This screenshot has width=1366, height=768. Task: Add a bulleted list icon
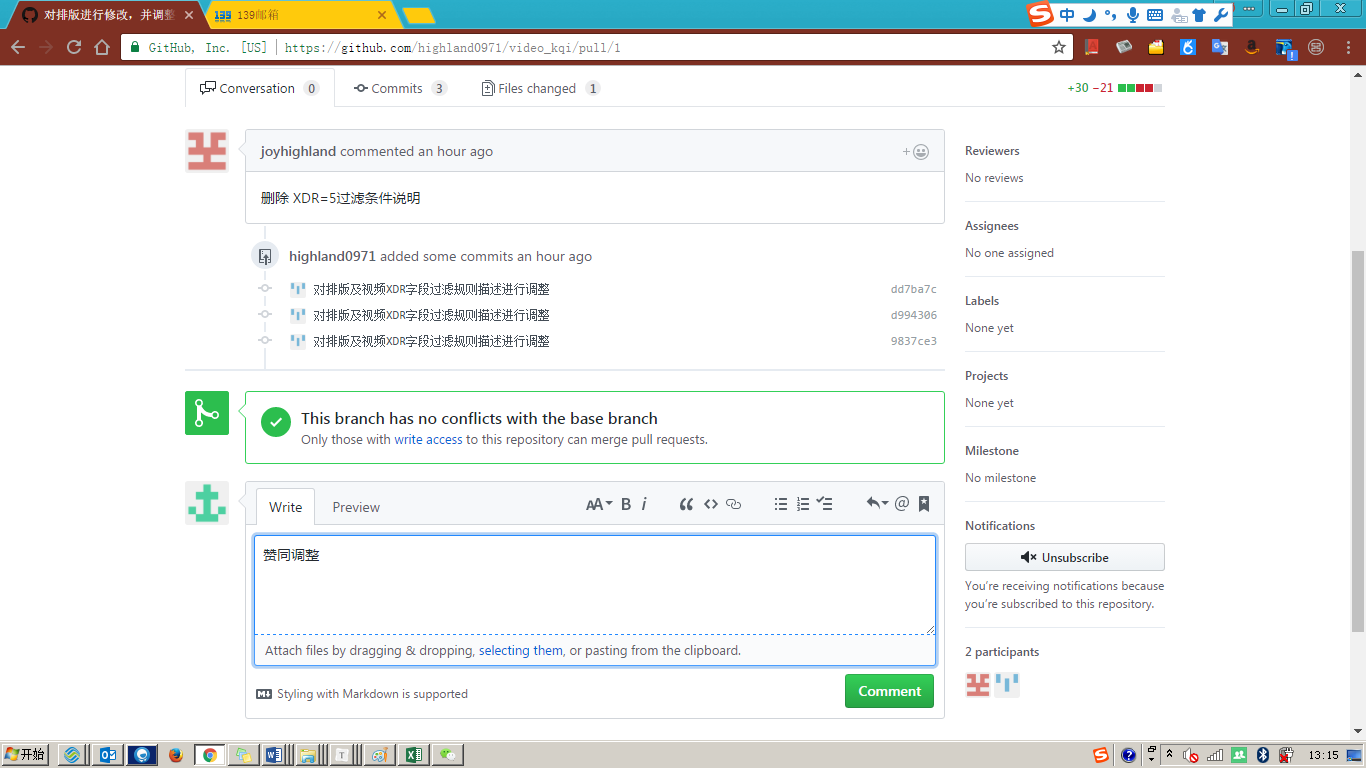pyautogui.click(x=781, y=504)
